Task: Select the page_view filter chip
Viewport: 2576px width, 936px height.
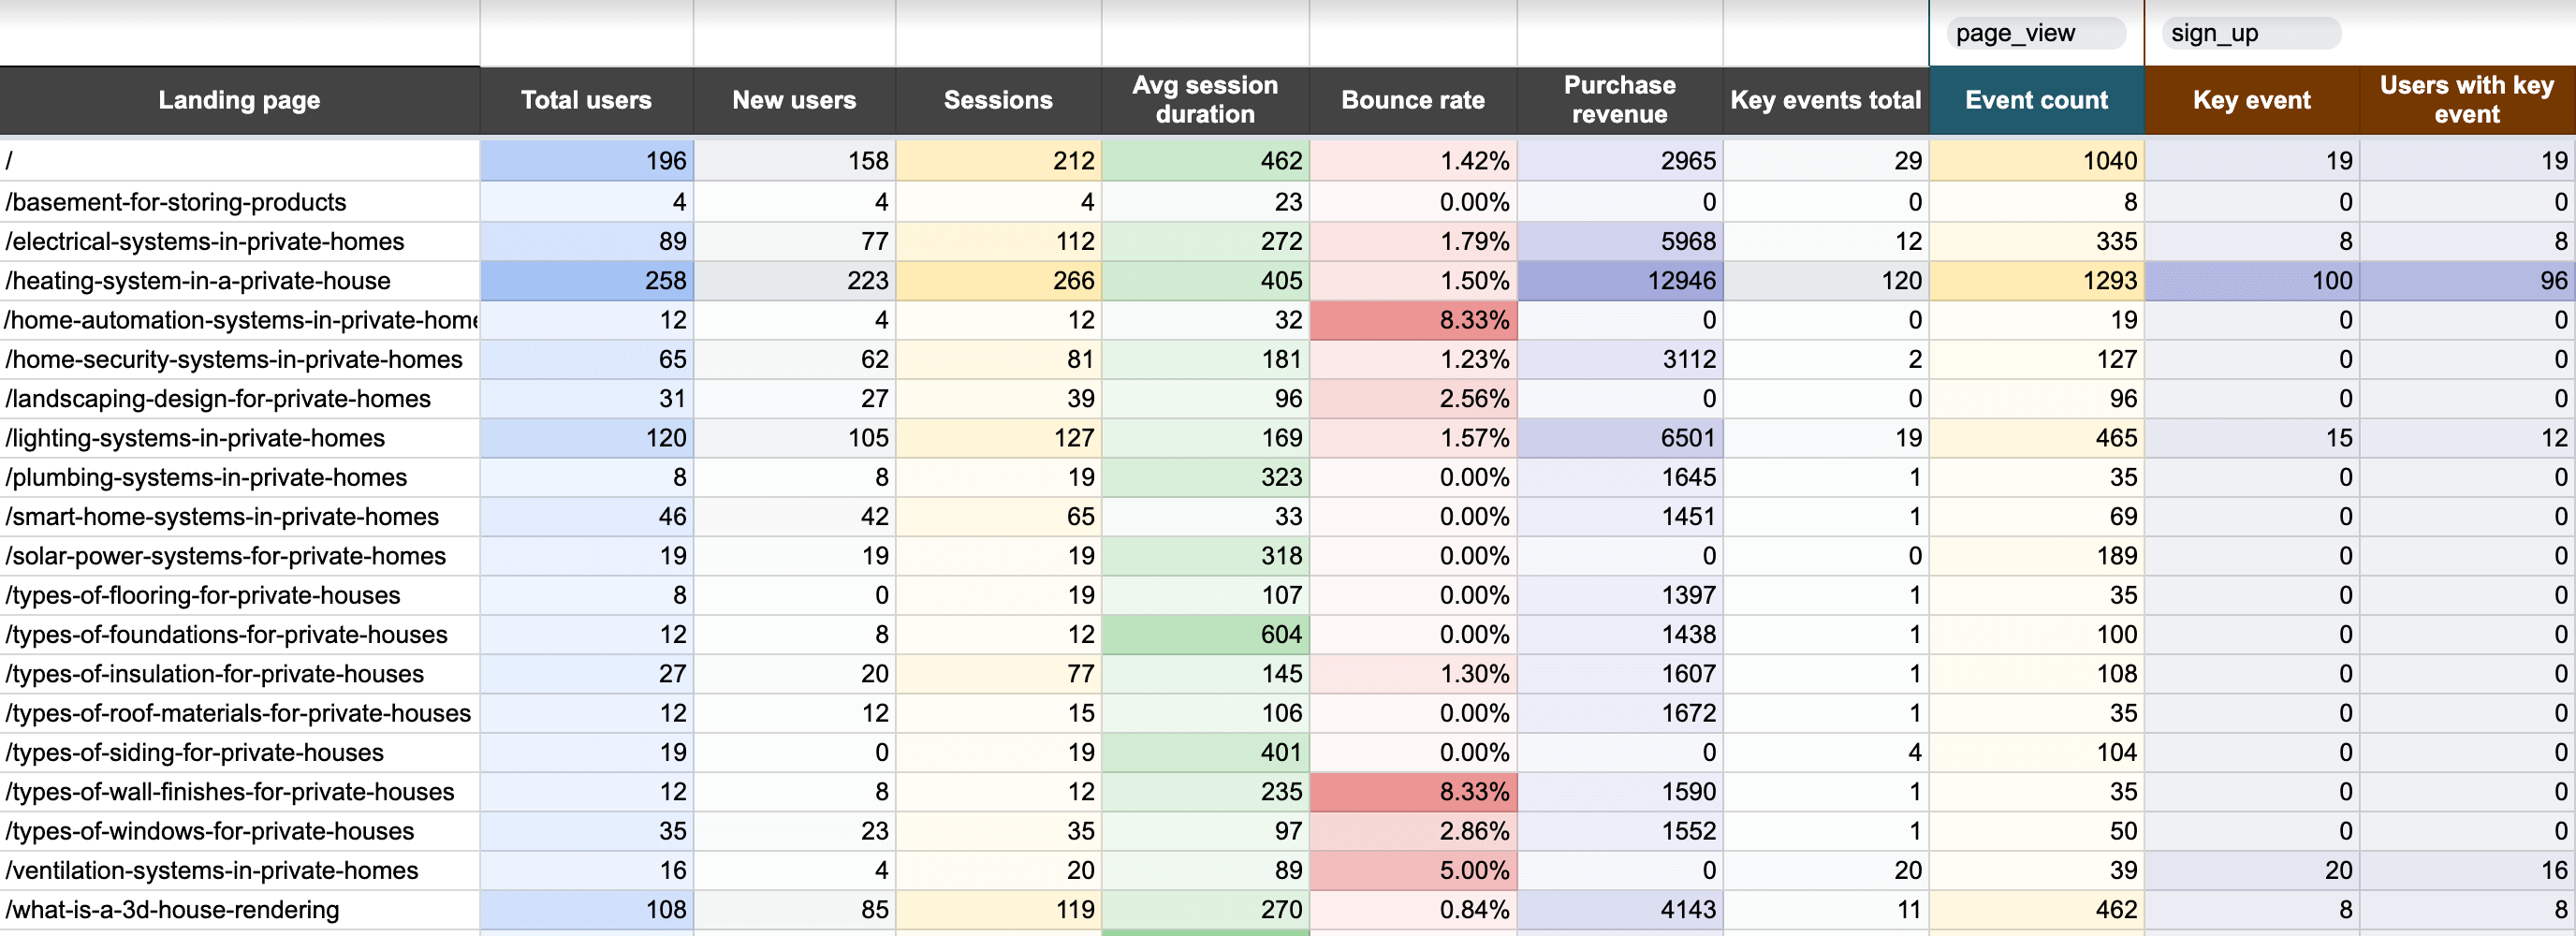Action: click(x=2034, y=32)
